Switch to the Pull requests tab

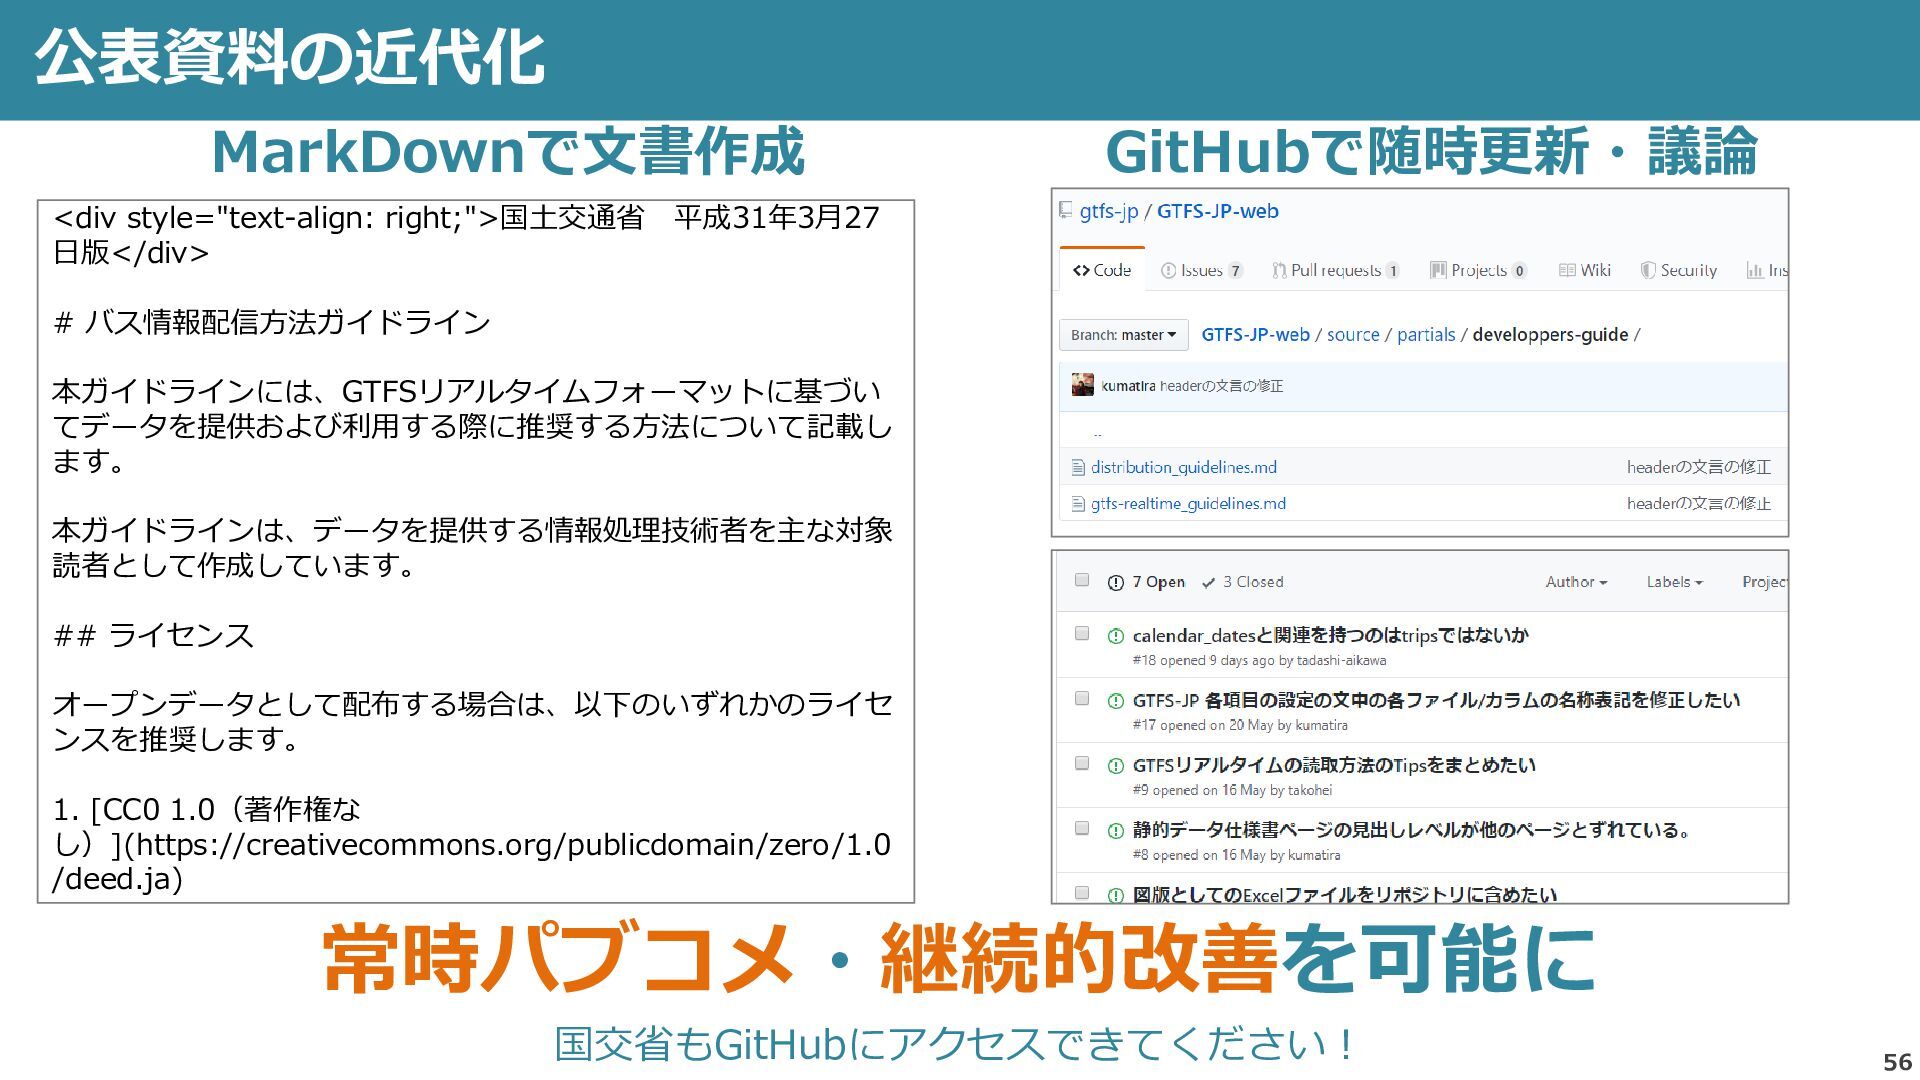[x=1335, y=270]
